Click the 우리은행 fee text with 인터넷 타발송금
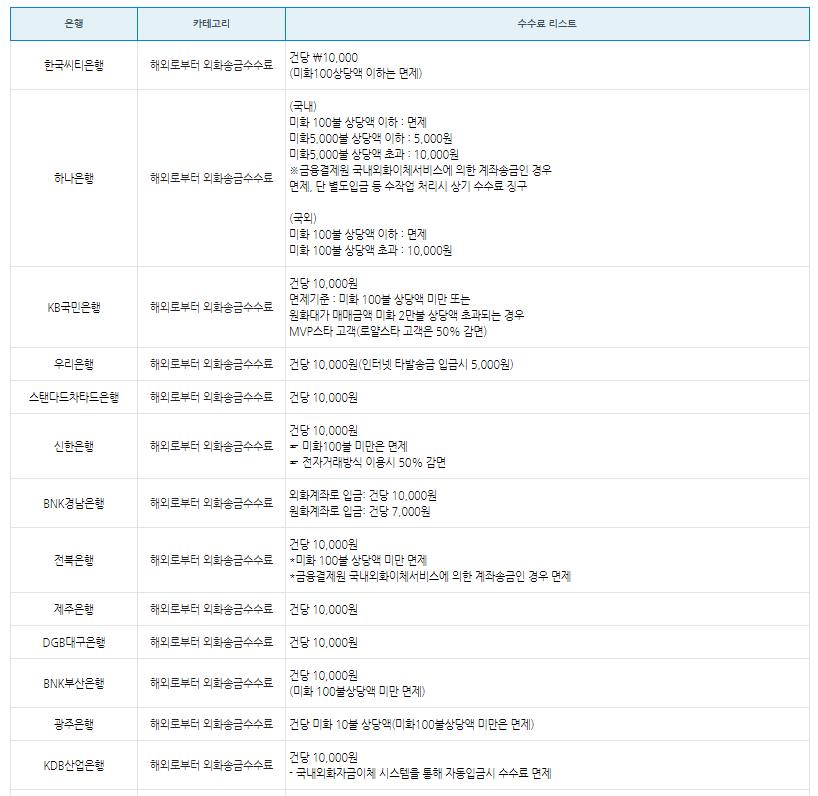This screenshot has width=818, height=796. (402, 364)
